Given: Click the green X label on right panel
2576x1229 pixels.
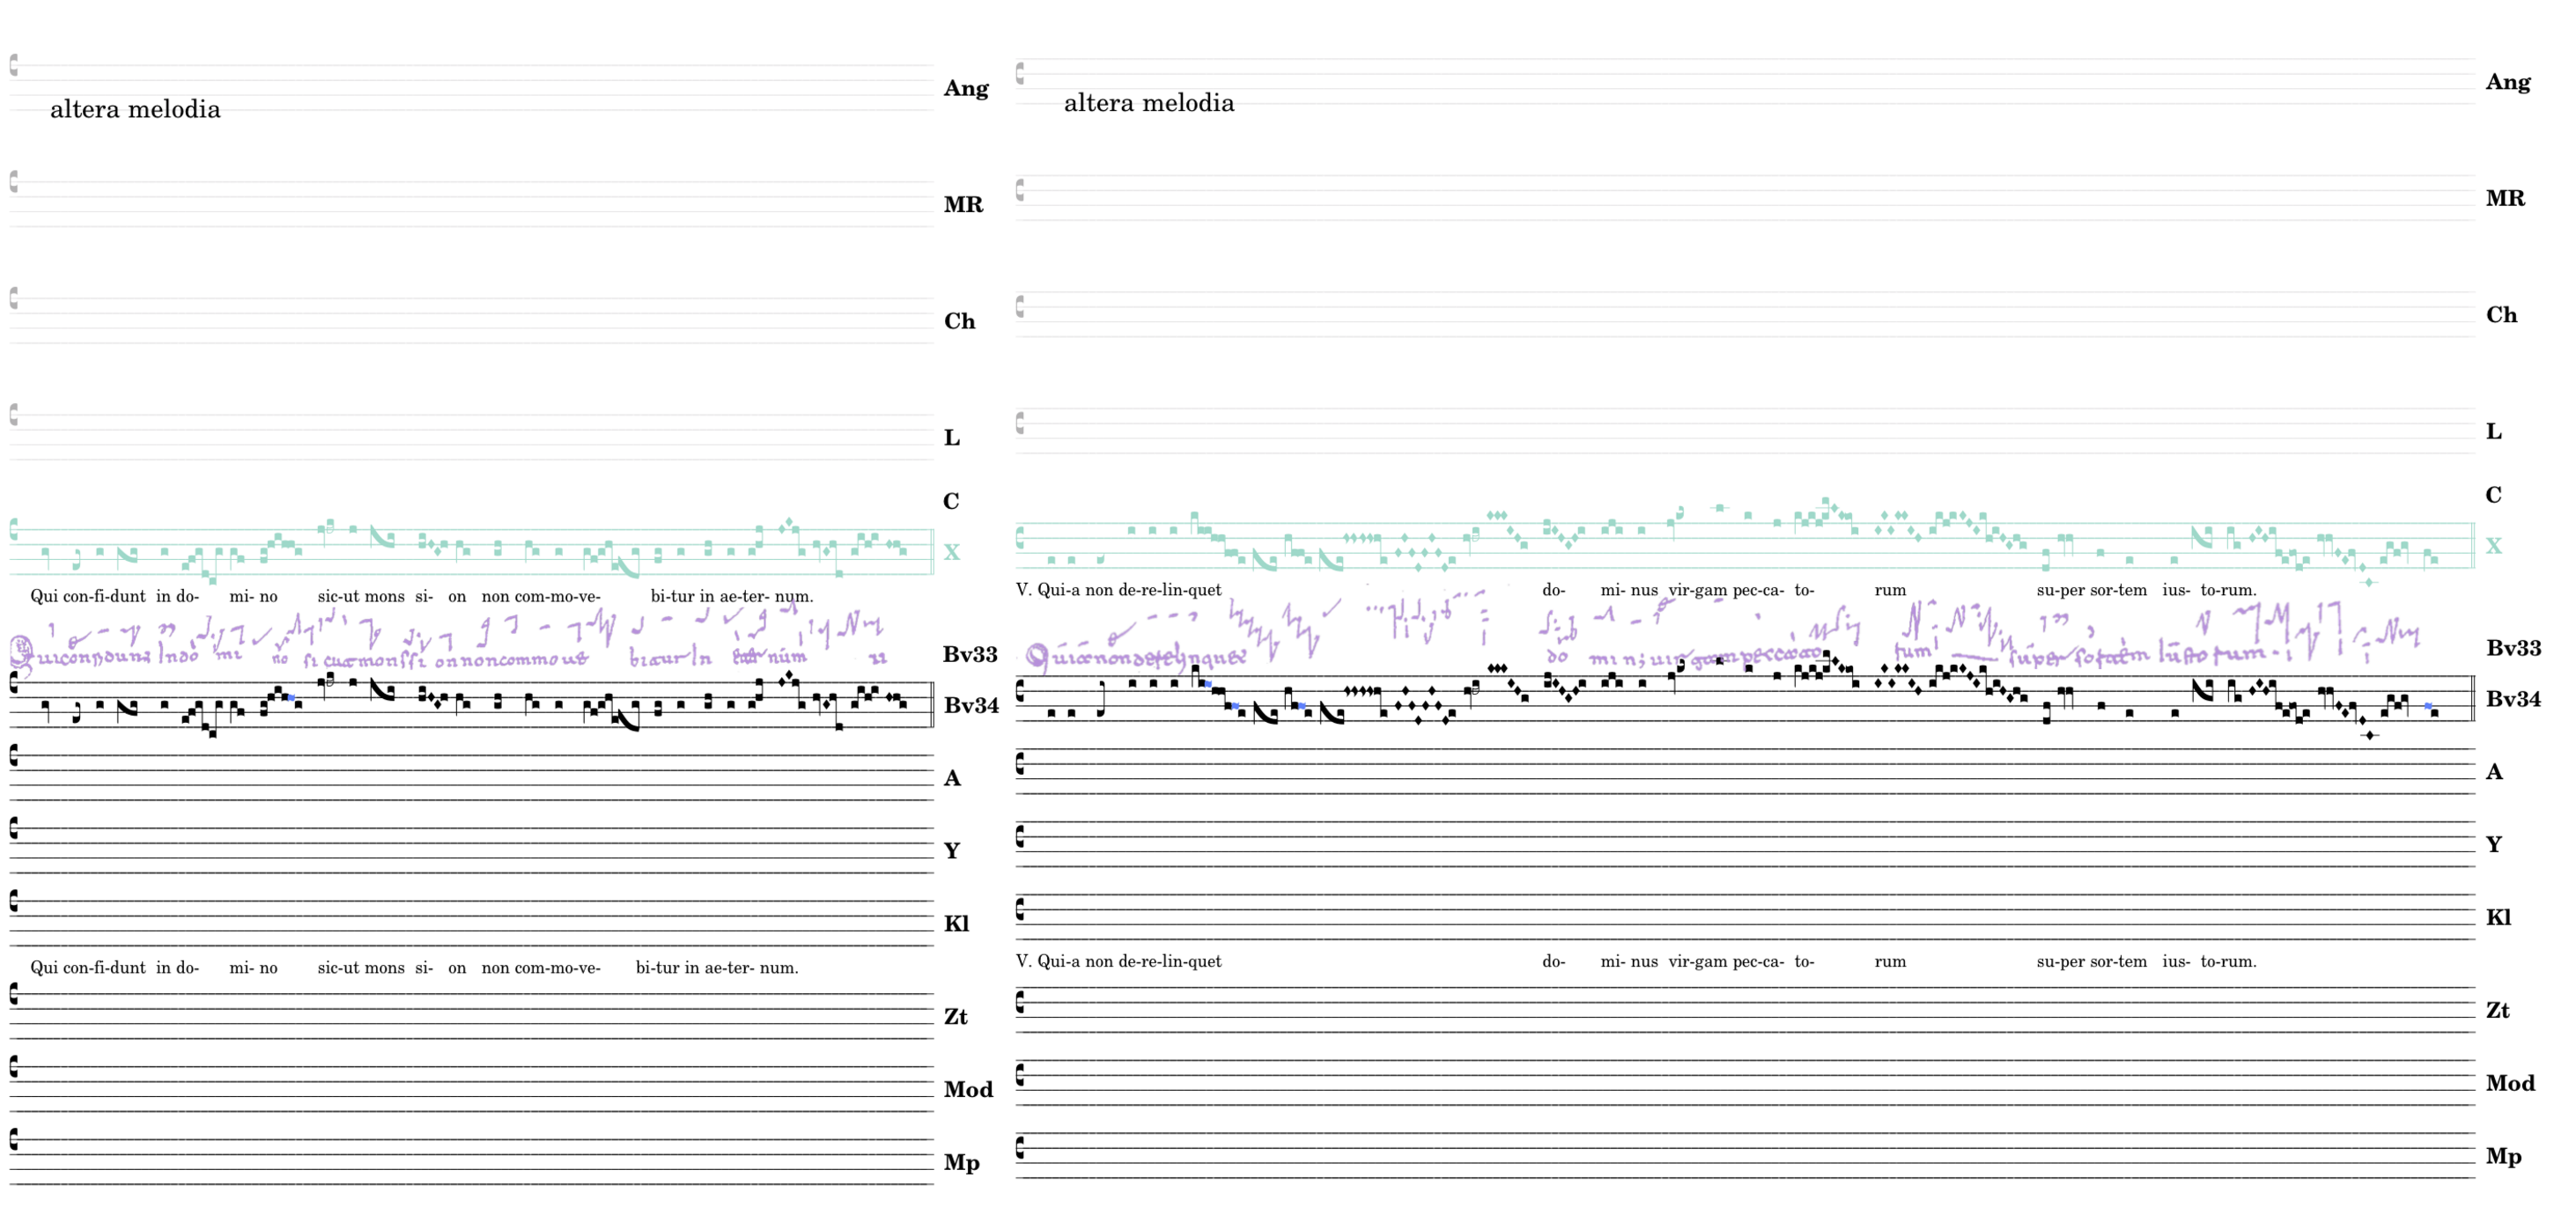Looking at the screenshot, I should [x=2493, y=546].
